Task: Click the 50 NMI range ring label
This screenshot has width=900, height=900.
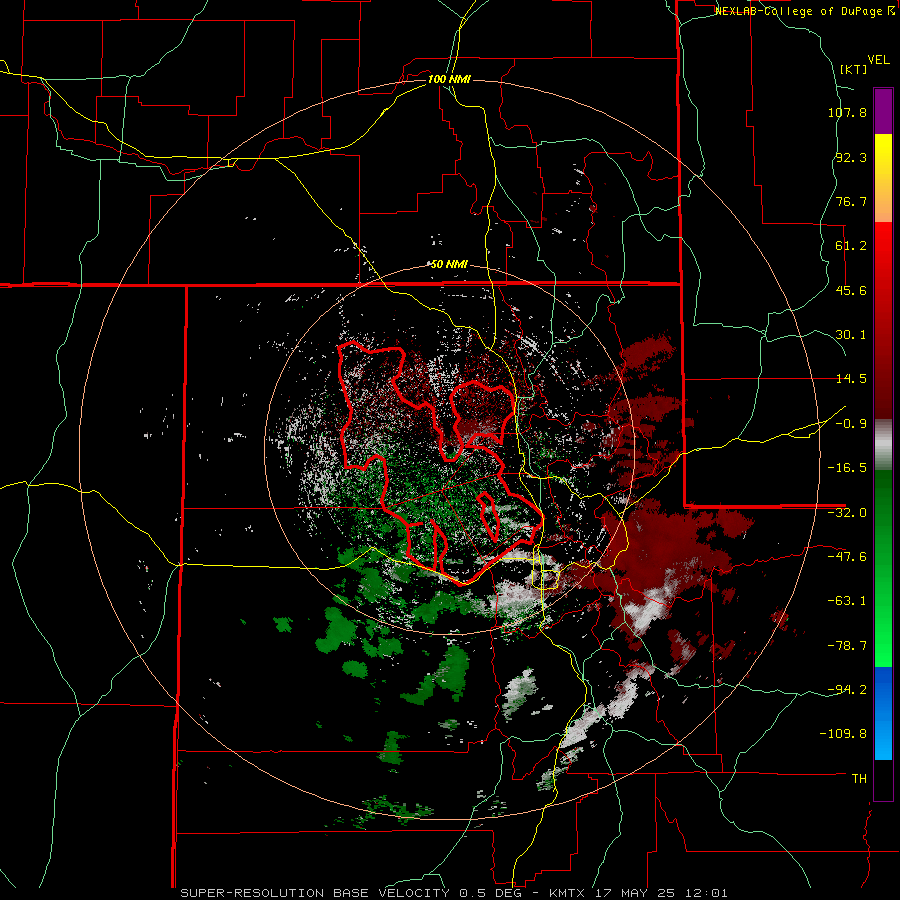Action: click(x=449, y=265)
